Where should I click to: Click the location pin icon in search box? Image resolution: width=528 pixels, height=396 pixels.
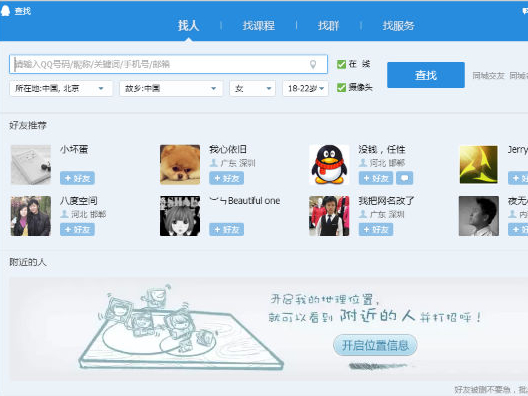313,64
